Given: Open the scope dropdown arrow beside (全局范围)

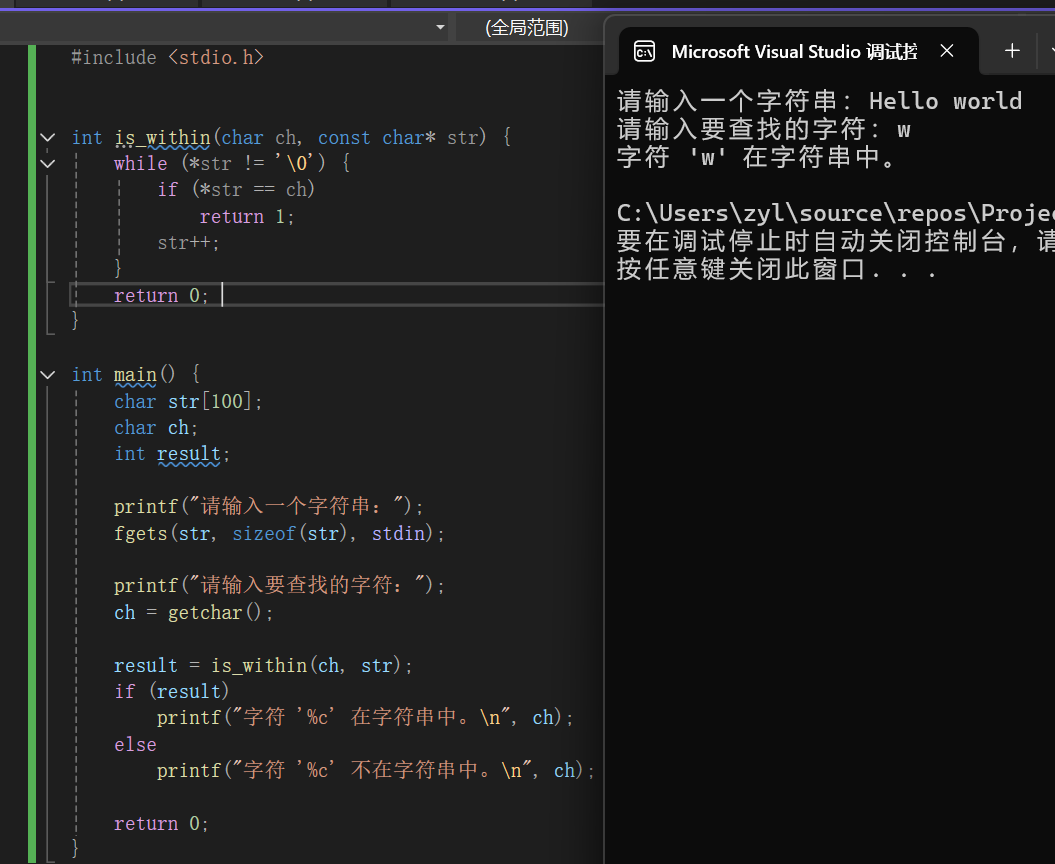Looking at the screenshot, I should [440, 28].
